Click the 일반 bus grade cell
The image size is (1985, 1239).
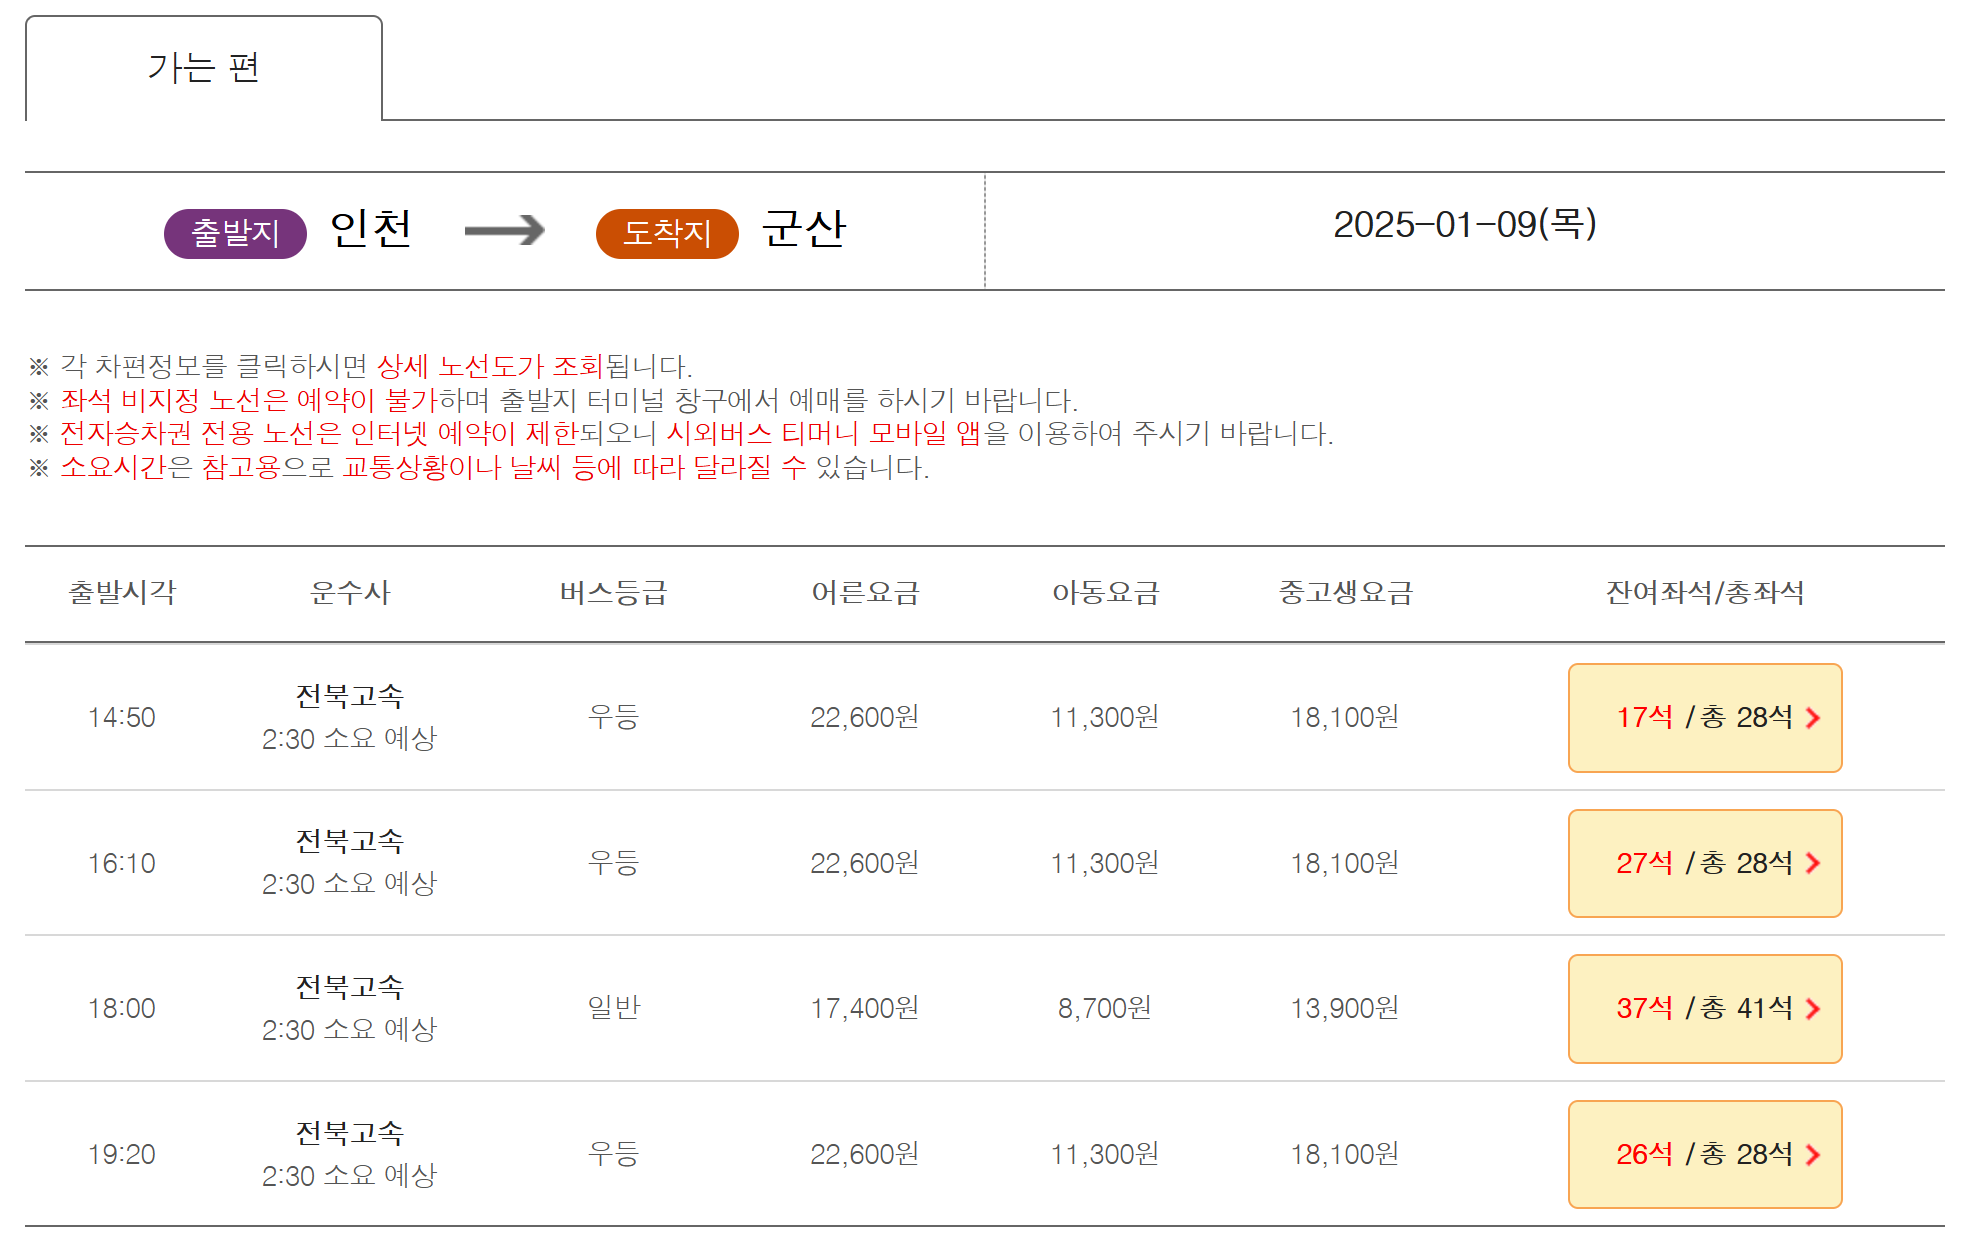pyautogui.click(x=613, y=1008)
